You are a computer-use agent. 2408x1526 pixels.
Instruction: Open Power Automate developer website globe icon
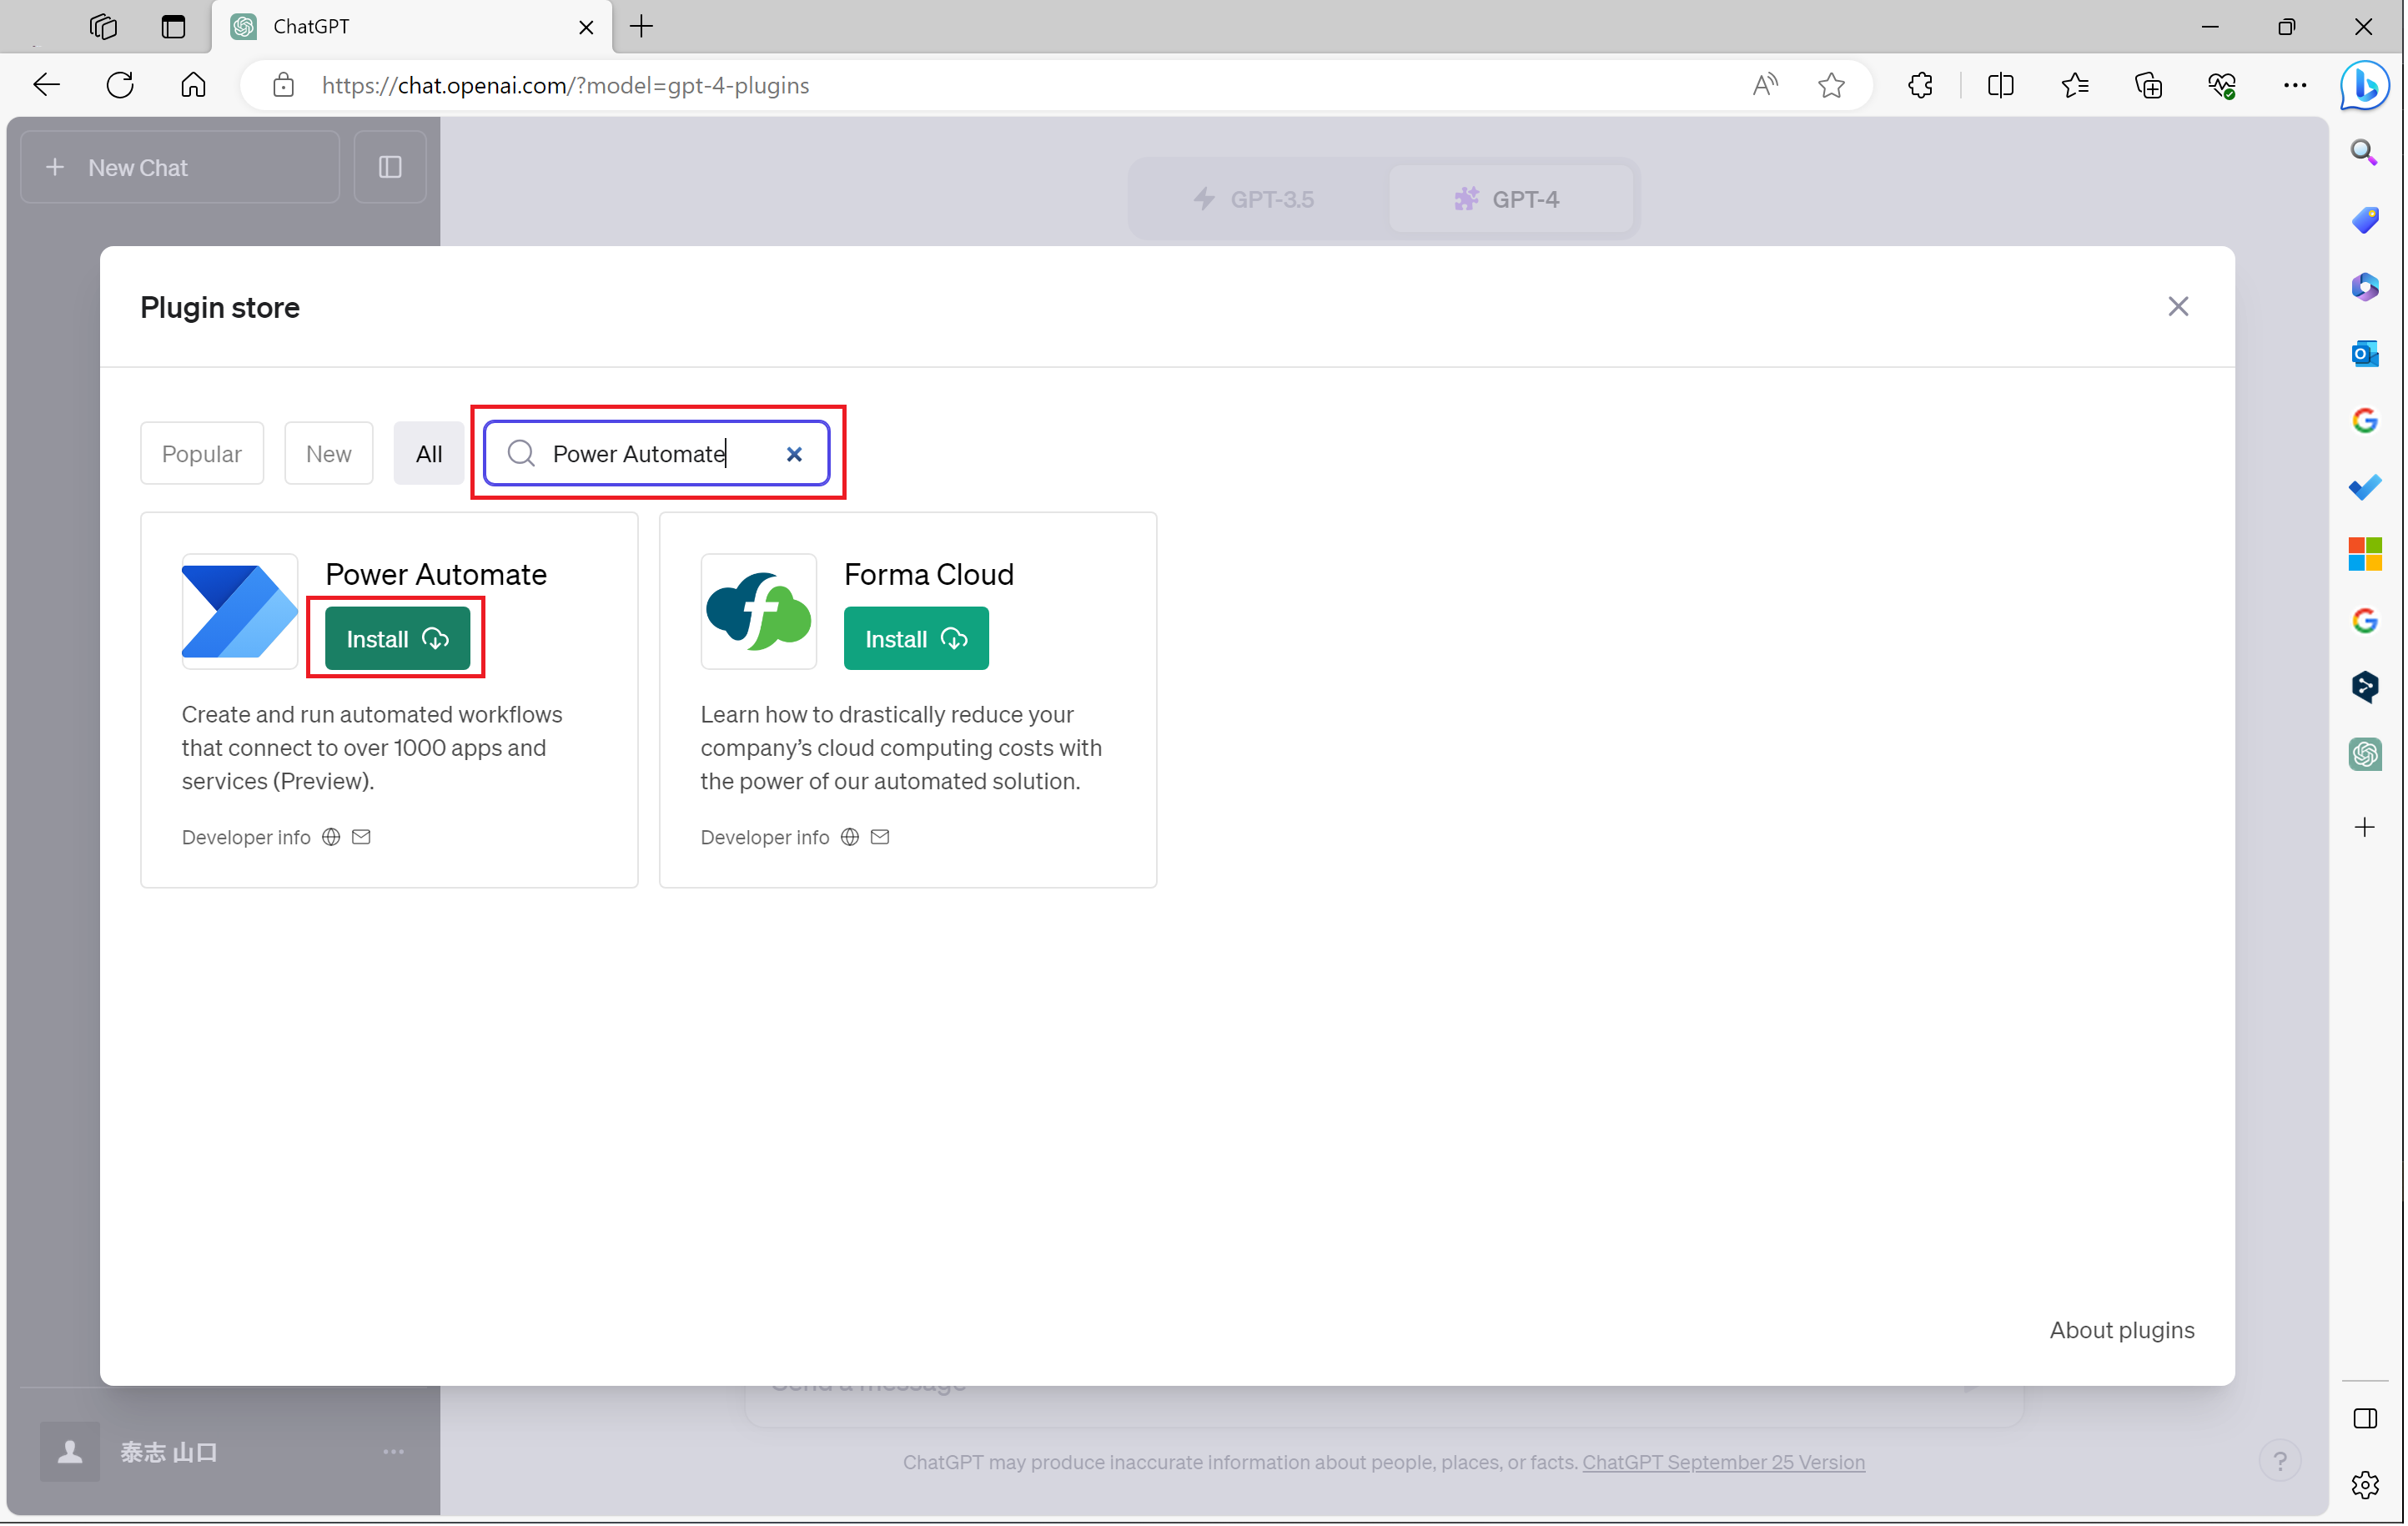point(331,837)
